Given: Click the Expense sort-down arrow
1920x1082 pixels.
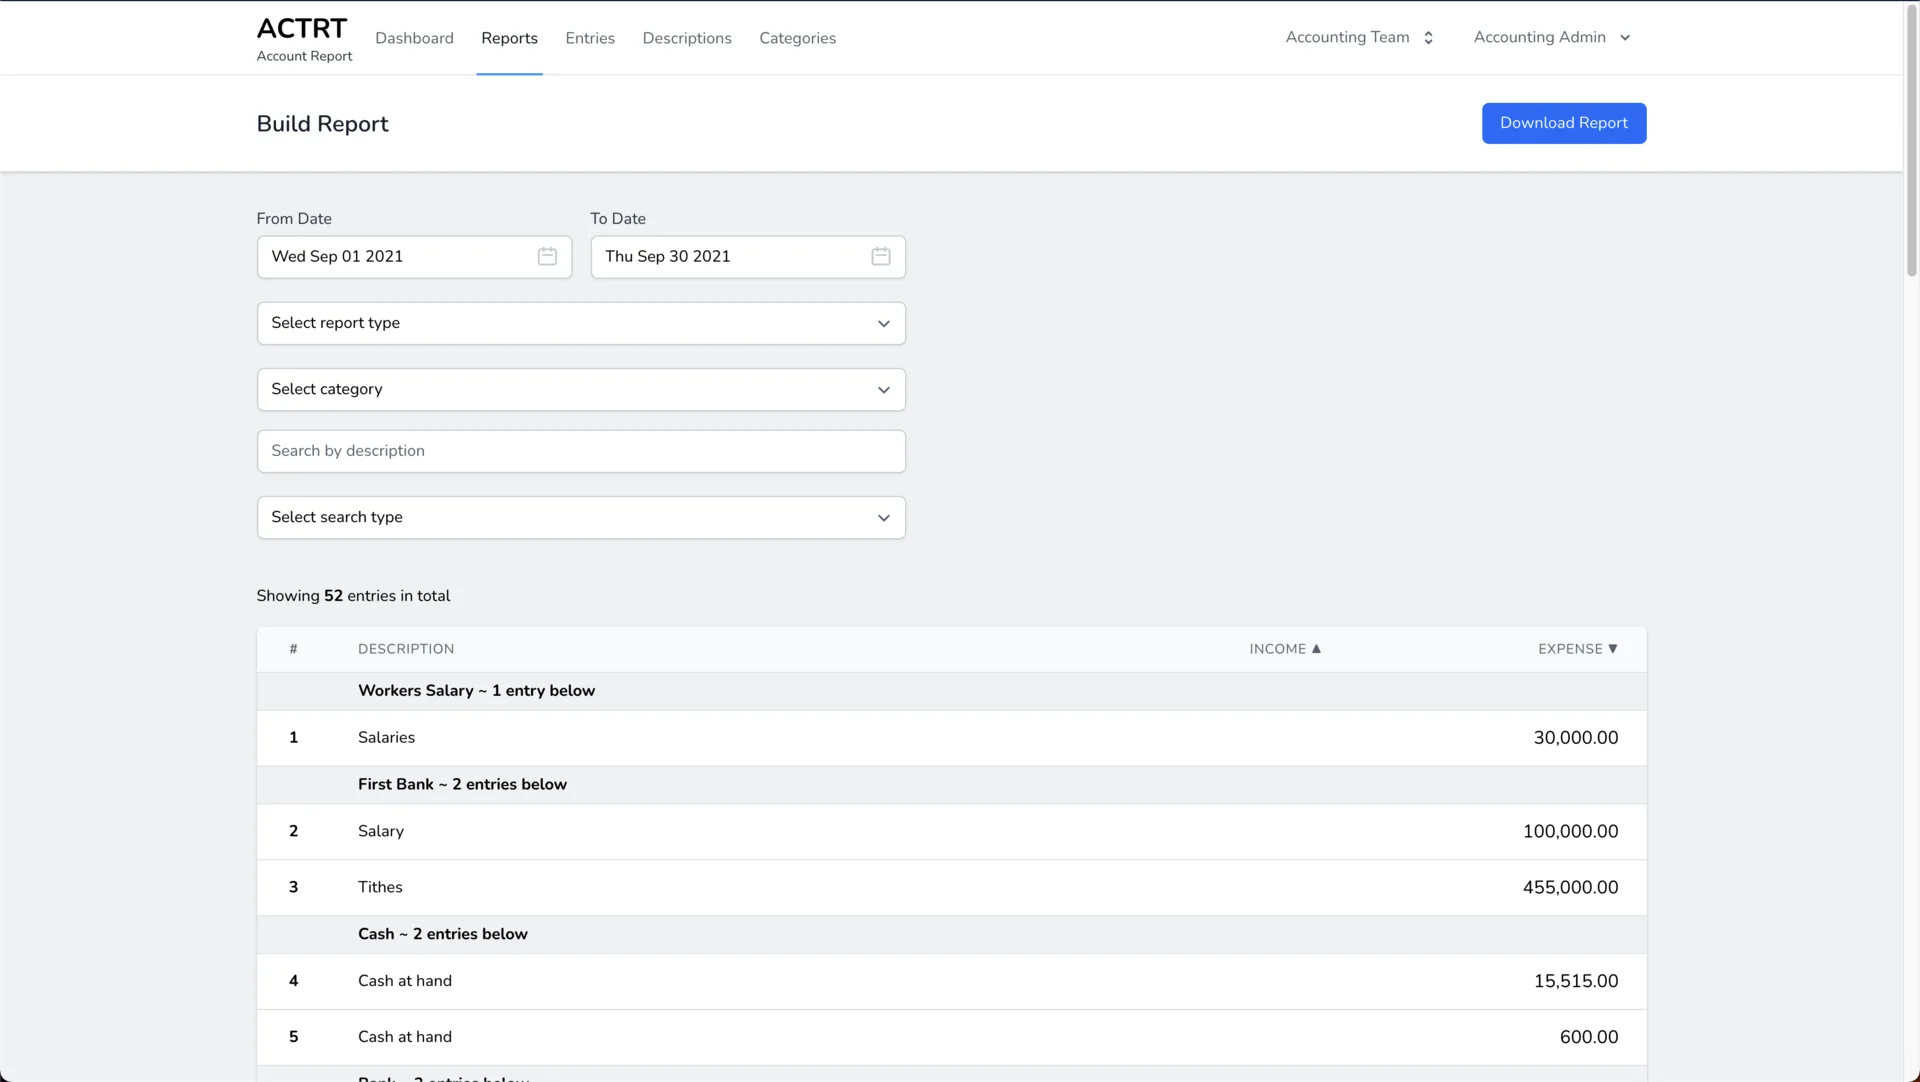Looking at the screenshot, I should pos(1612,649).
